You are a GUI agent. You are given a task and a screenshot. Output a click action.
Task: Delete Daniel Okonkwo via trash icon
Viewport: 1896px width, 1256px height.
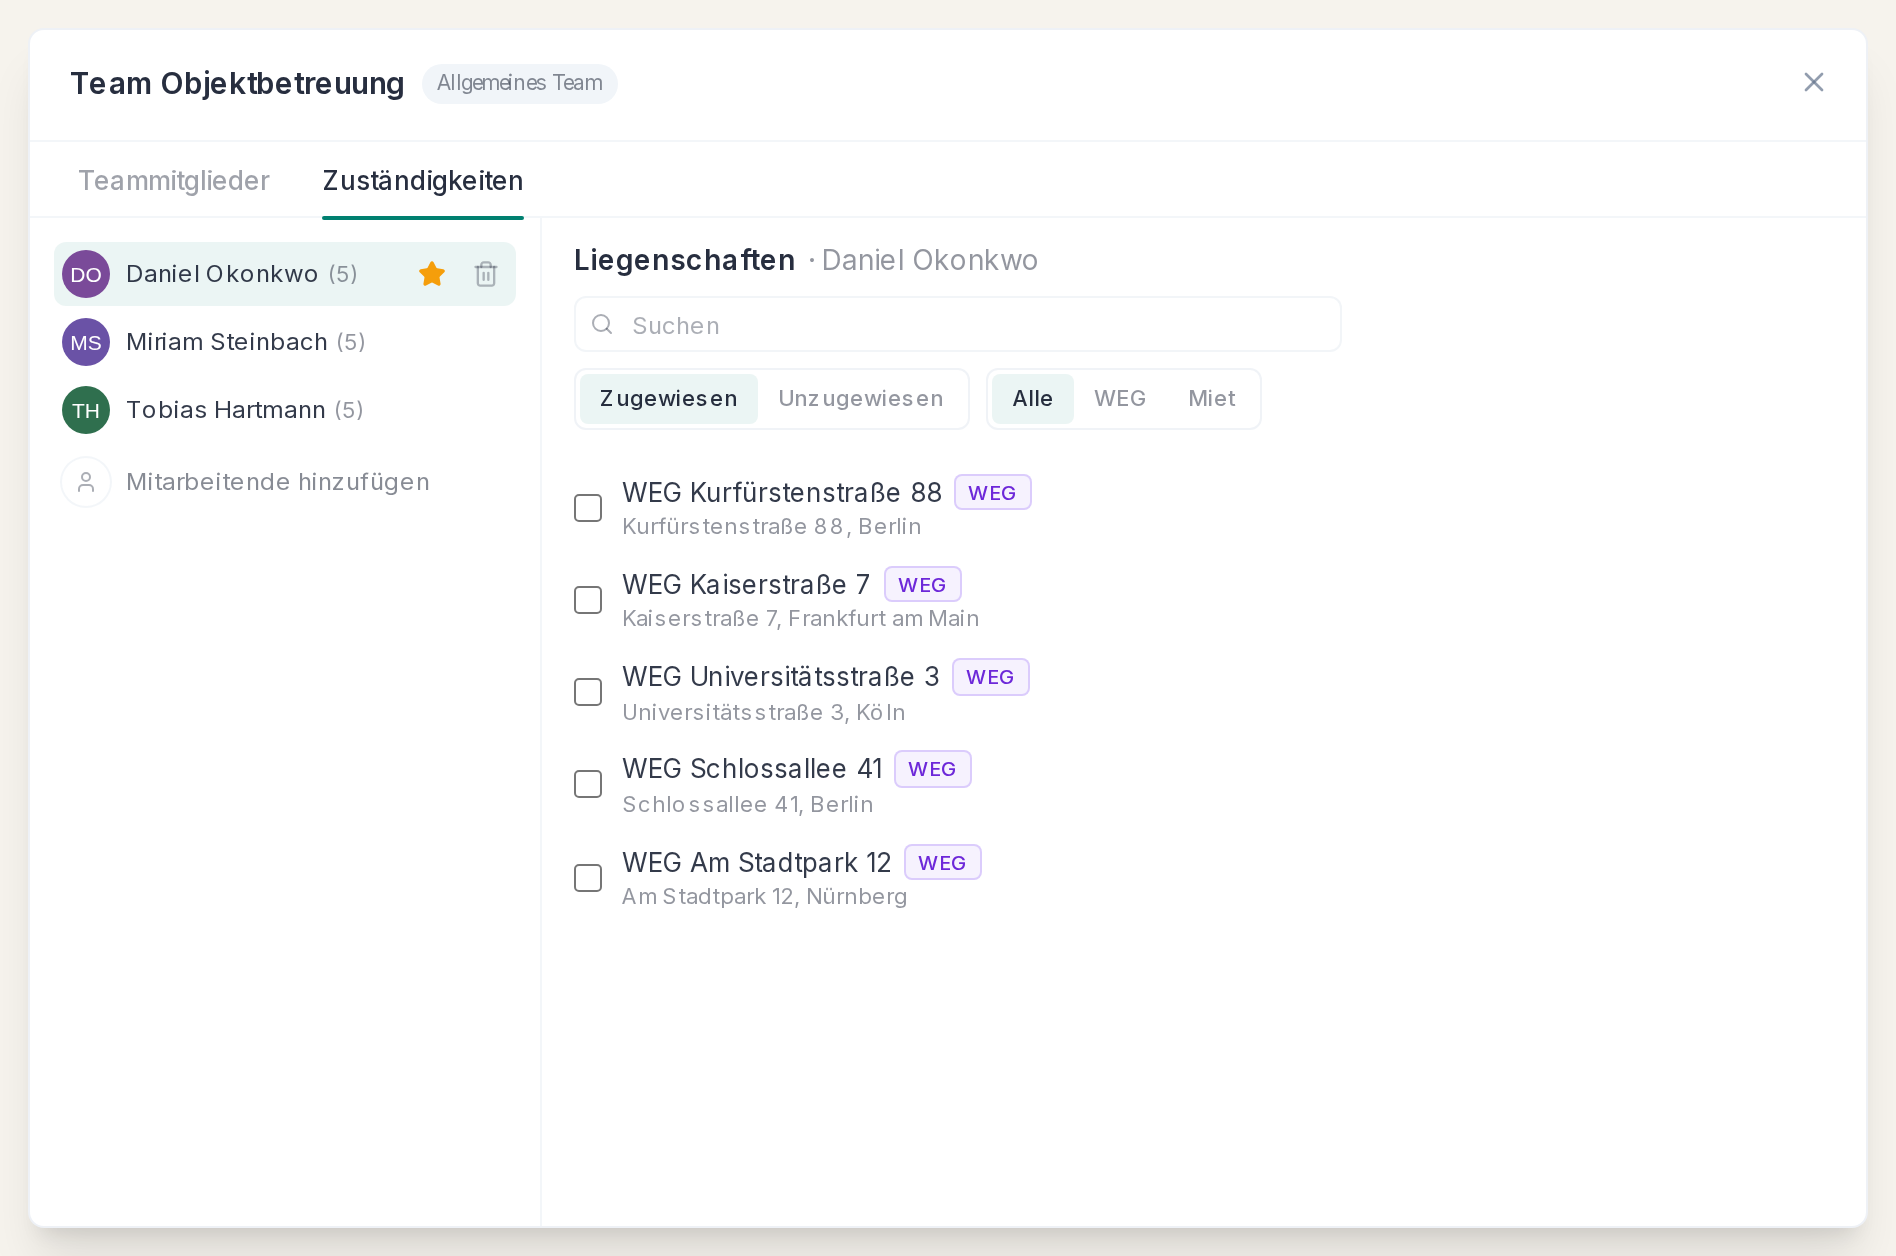(486, 274)
